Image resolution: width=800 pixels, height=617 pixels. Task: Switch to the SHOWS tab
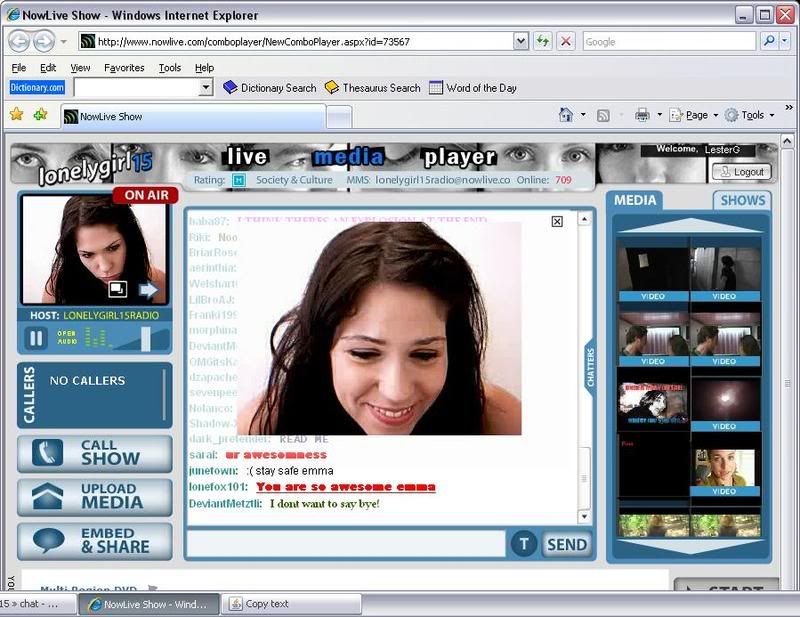click(742, 200)
